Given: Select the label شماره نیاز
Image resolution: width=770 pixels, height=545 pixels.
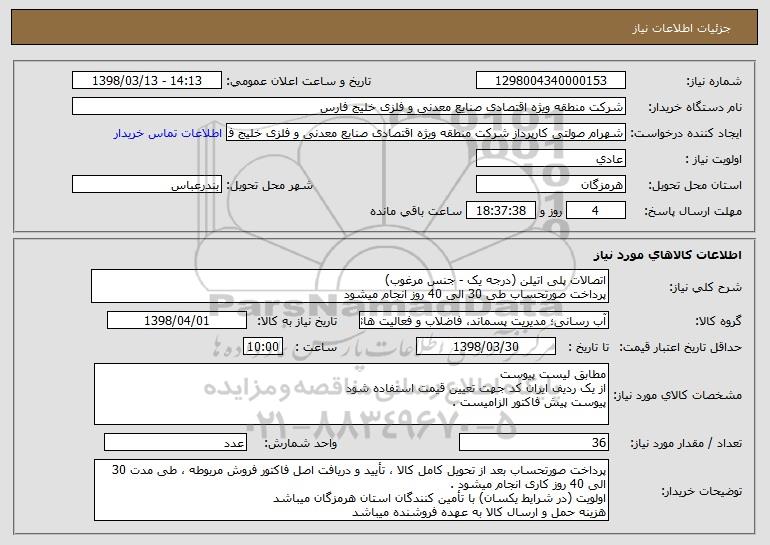Looking at the screenshot, I should point(714,81).
